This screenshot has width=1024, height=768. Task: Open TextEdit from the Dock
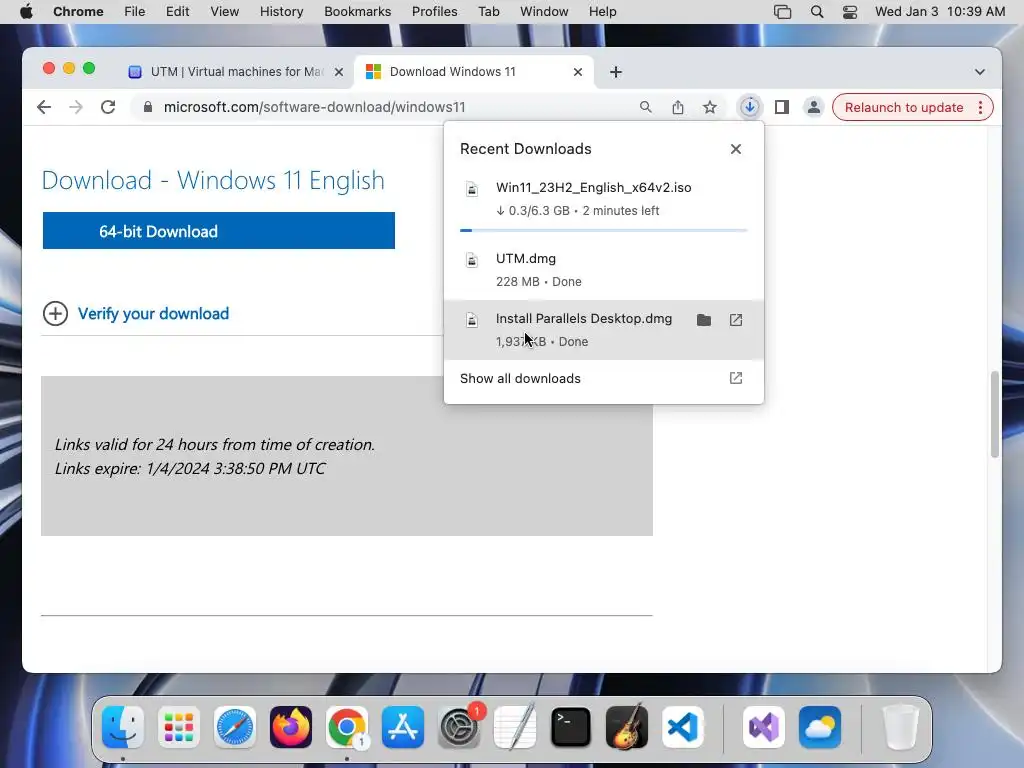tap(515, 727)
